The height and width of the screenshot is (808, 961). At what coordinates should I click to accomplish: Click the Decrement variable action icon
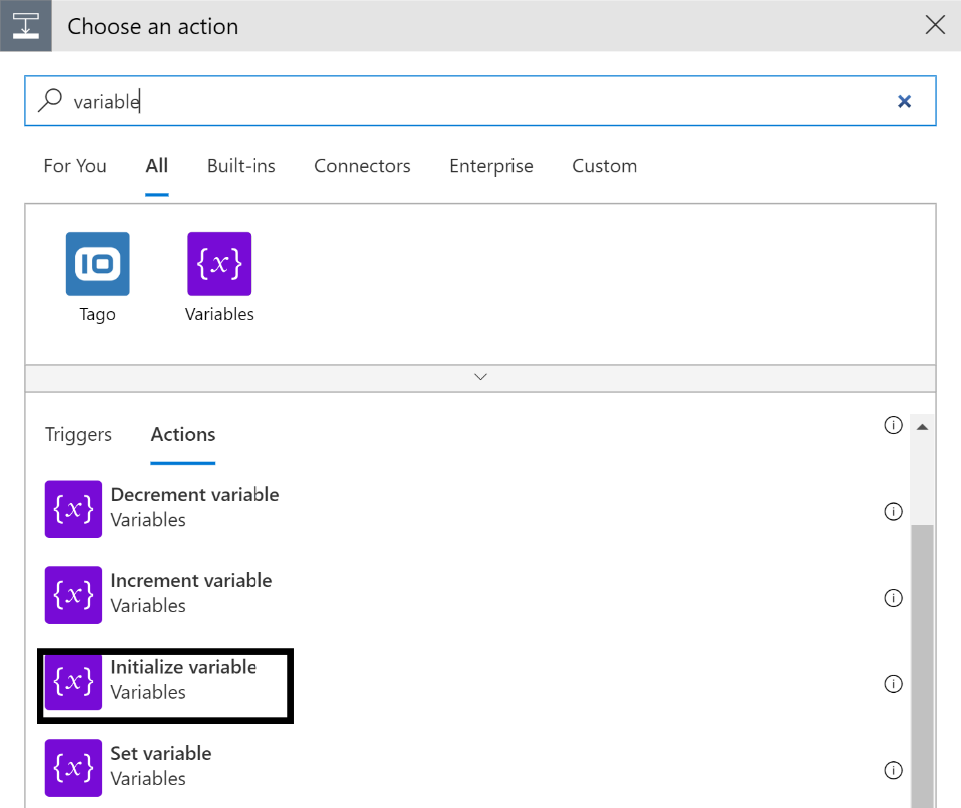click(x=73, y=509)
